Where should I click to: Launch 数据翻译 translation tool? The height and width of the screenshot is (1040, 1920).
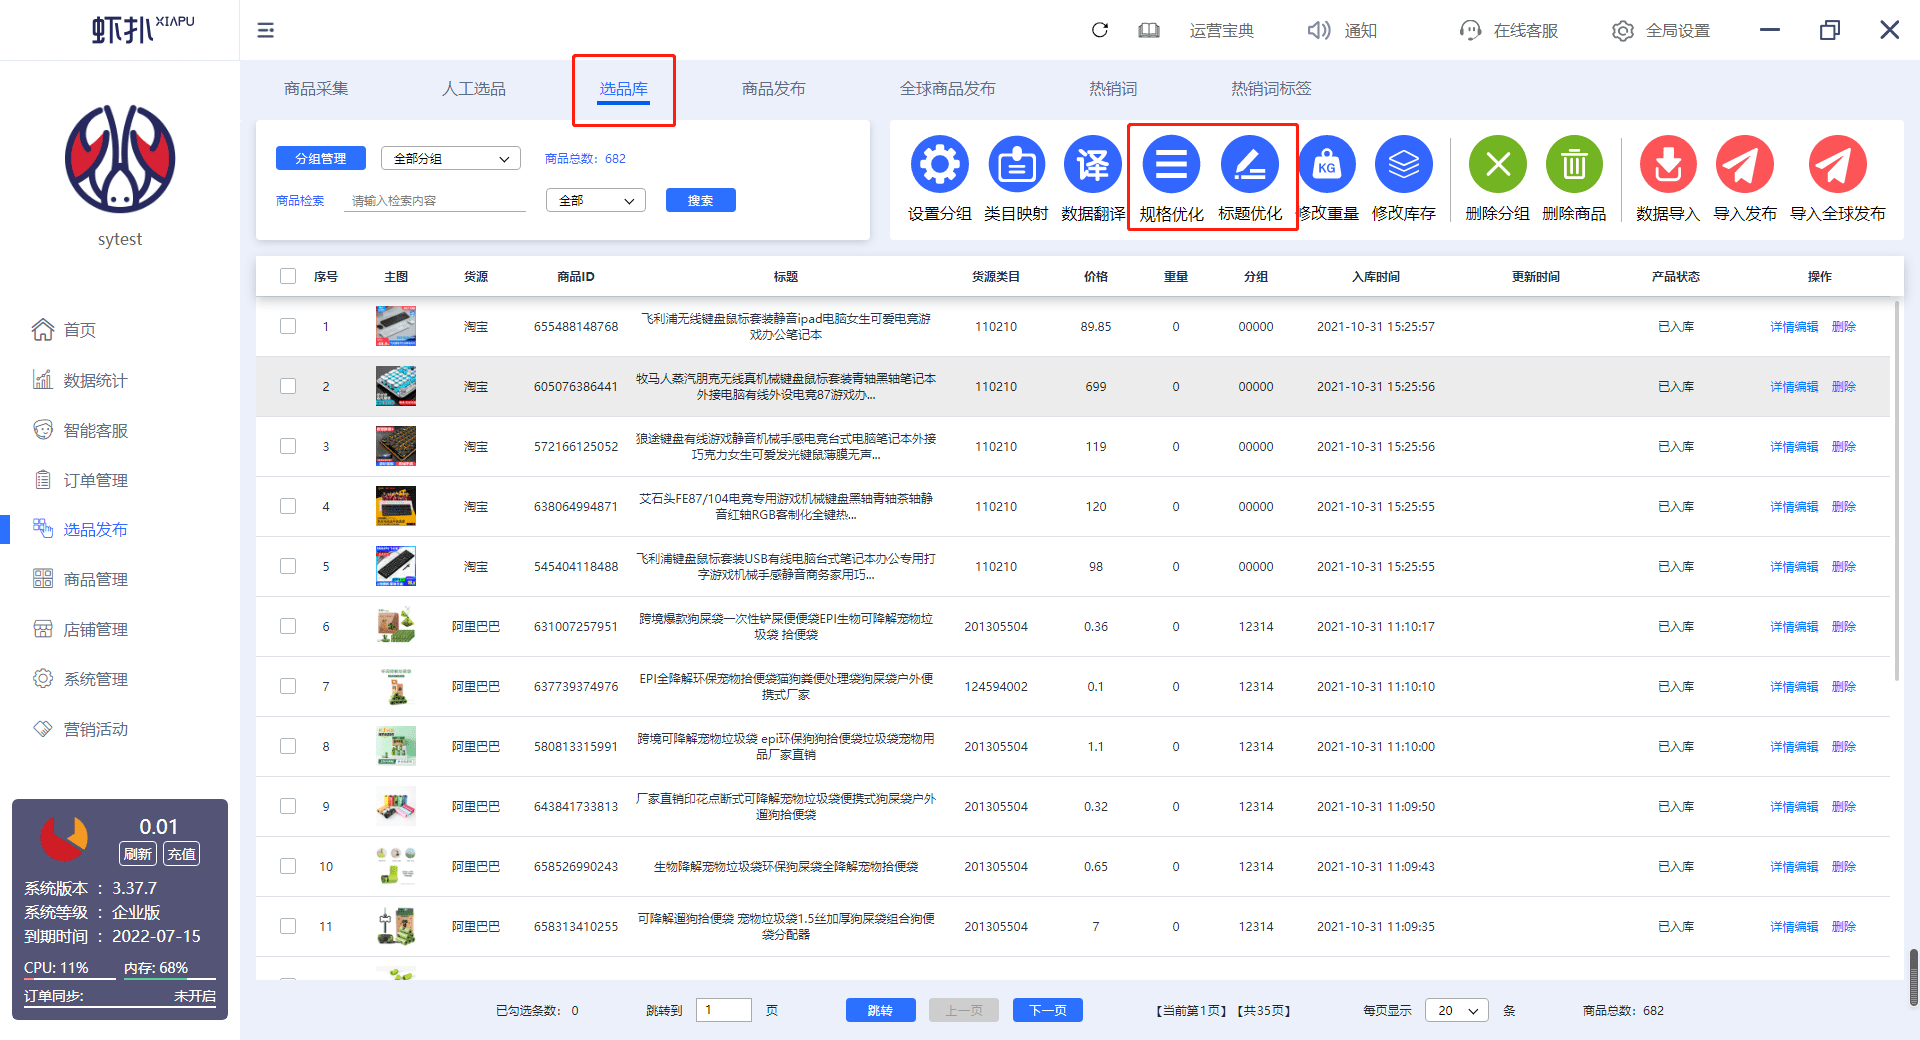pos(1092,164)
